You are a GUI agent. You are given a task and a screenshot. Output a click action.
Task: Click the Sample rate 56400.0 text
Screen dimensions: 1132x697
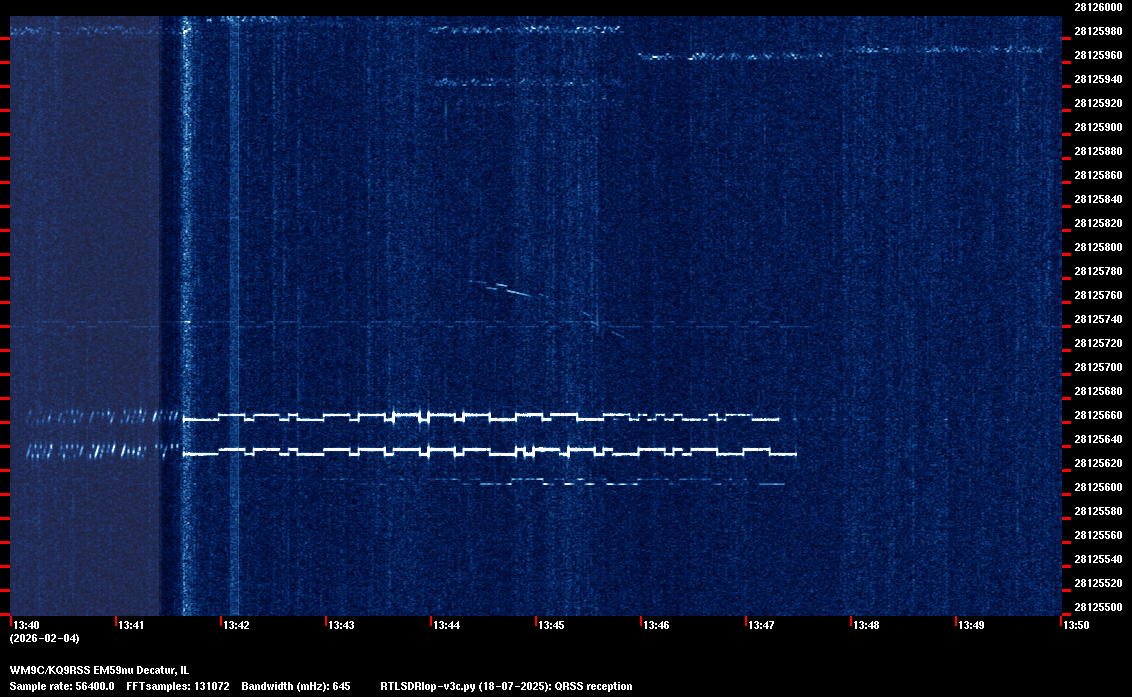pyautogui.click(x=62, y=686)
